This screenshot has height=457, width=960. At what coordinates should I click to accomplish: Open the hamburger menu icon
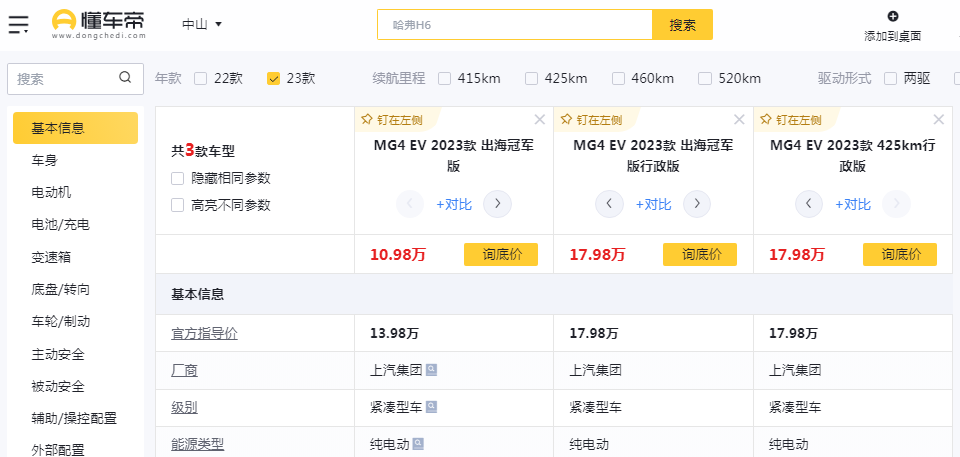tap(18, 25)
